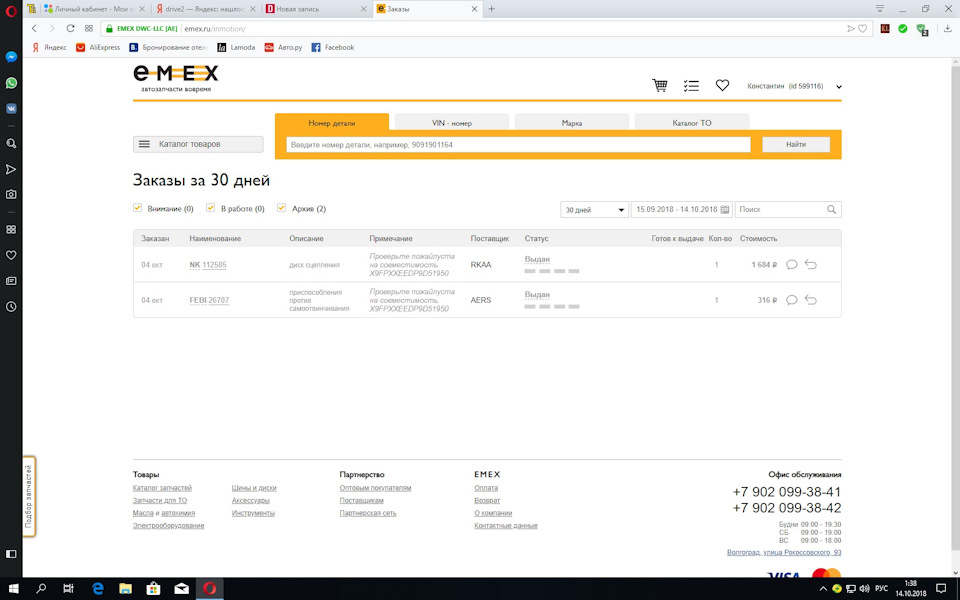Screen dimensions: 960x600
Task: Open Каталог товаров menu
Action: coord(198,144)
